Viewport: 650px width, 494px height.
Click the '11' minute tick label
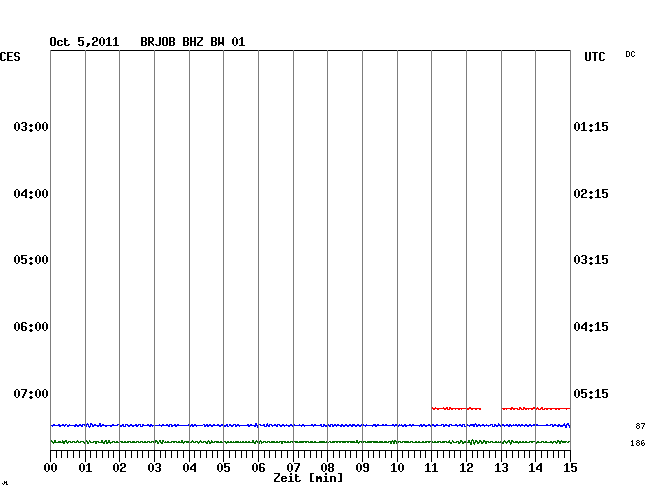[x=432, y=468]
